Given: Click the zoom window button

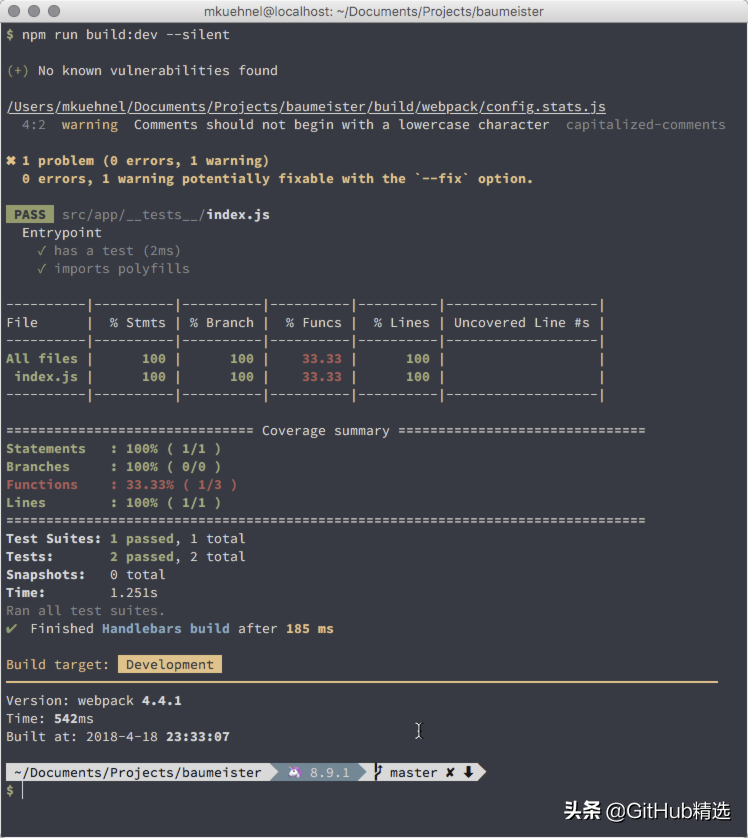Looking at the screenshot, I should tap(54, 11).
